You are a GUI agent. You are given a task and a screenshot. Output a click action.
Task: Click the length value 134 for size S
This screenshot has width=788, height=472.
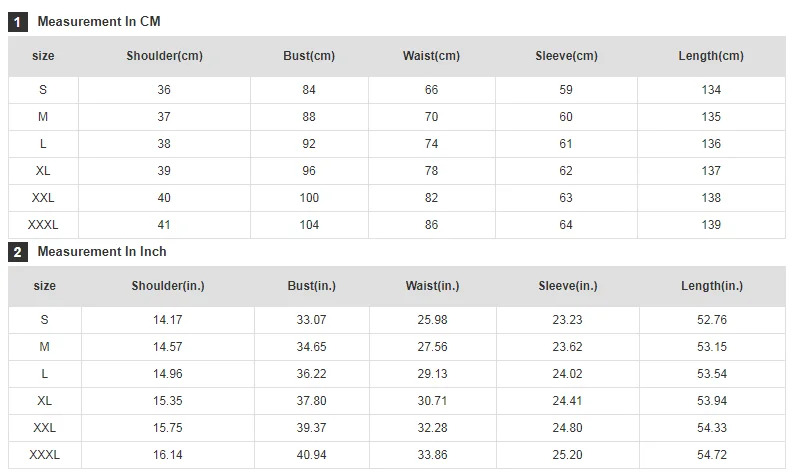click(711, 90)
